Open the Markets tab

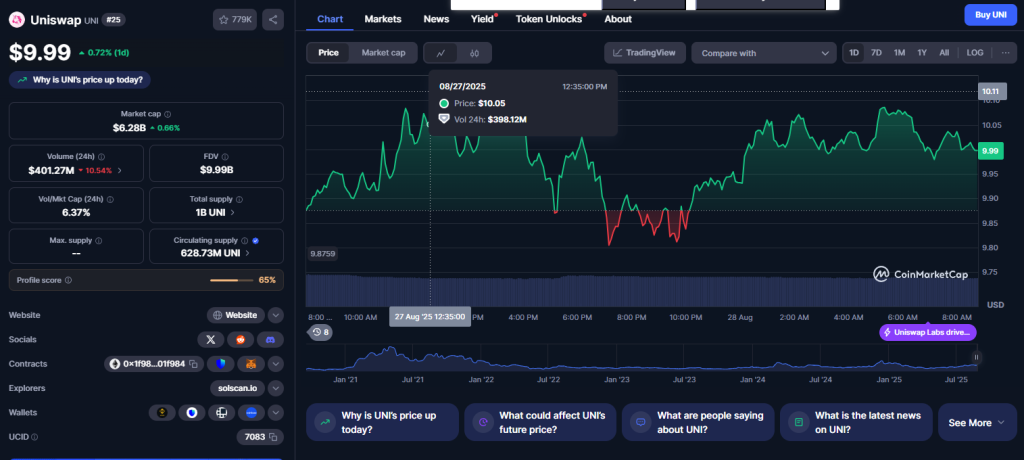pos(383,19)
